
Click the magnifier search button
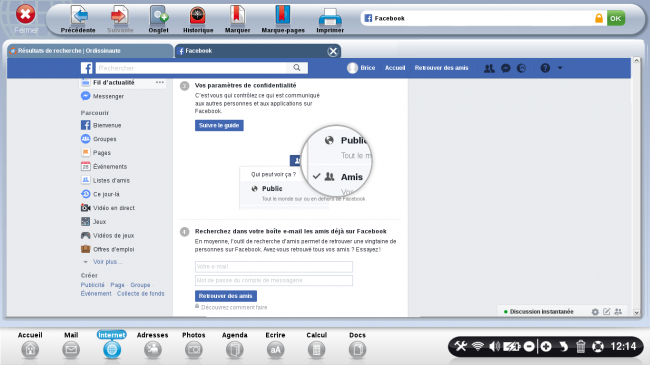(x=297, y=68)
